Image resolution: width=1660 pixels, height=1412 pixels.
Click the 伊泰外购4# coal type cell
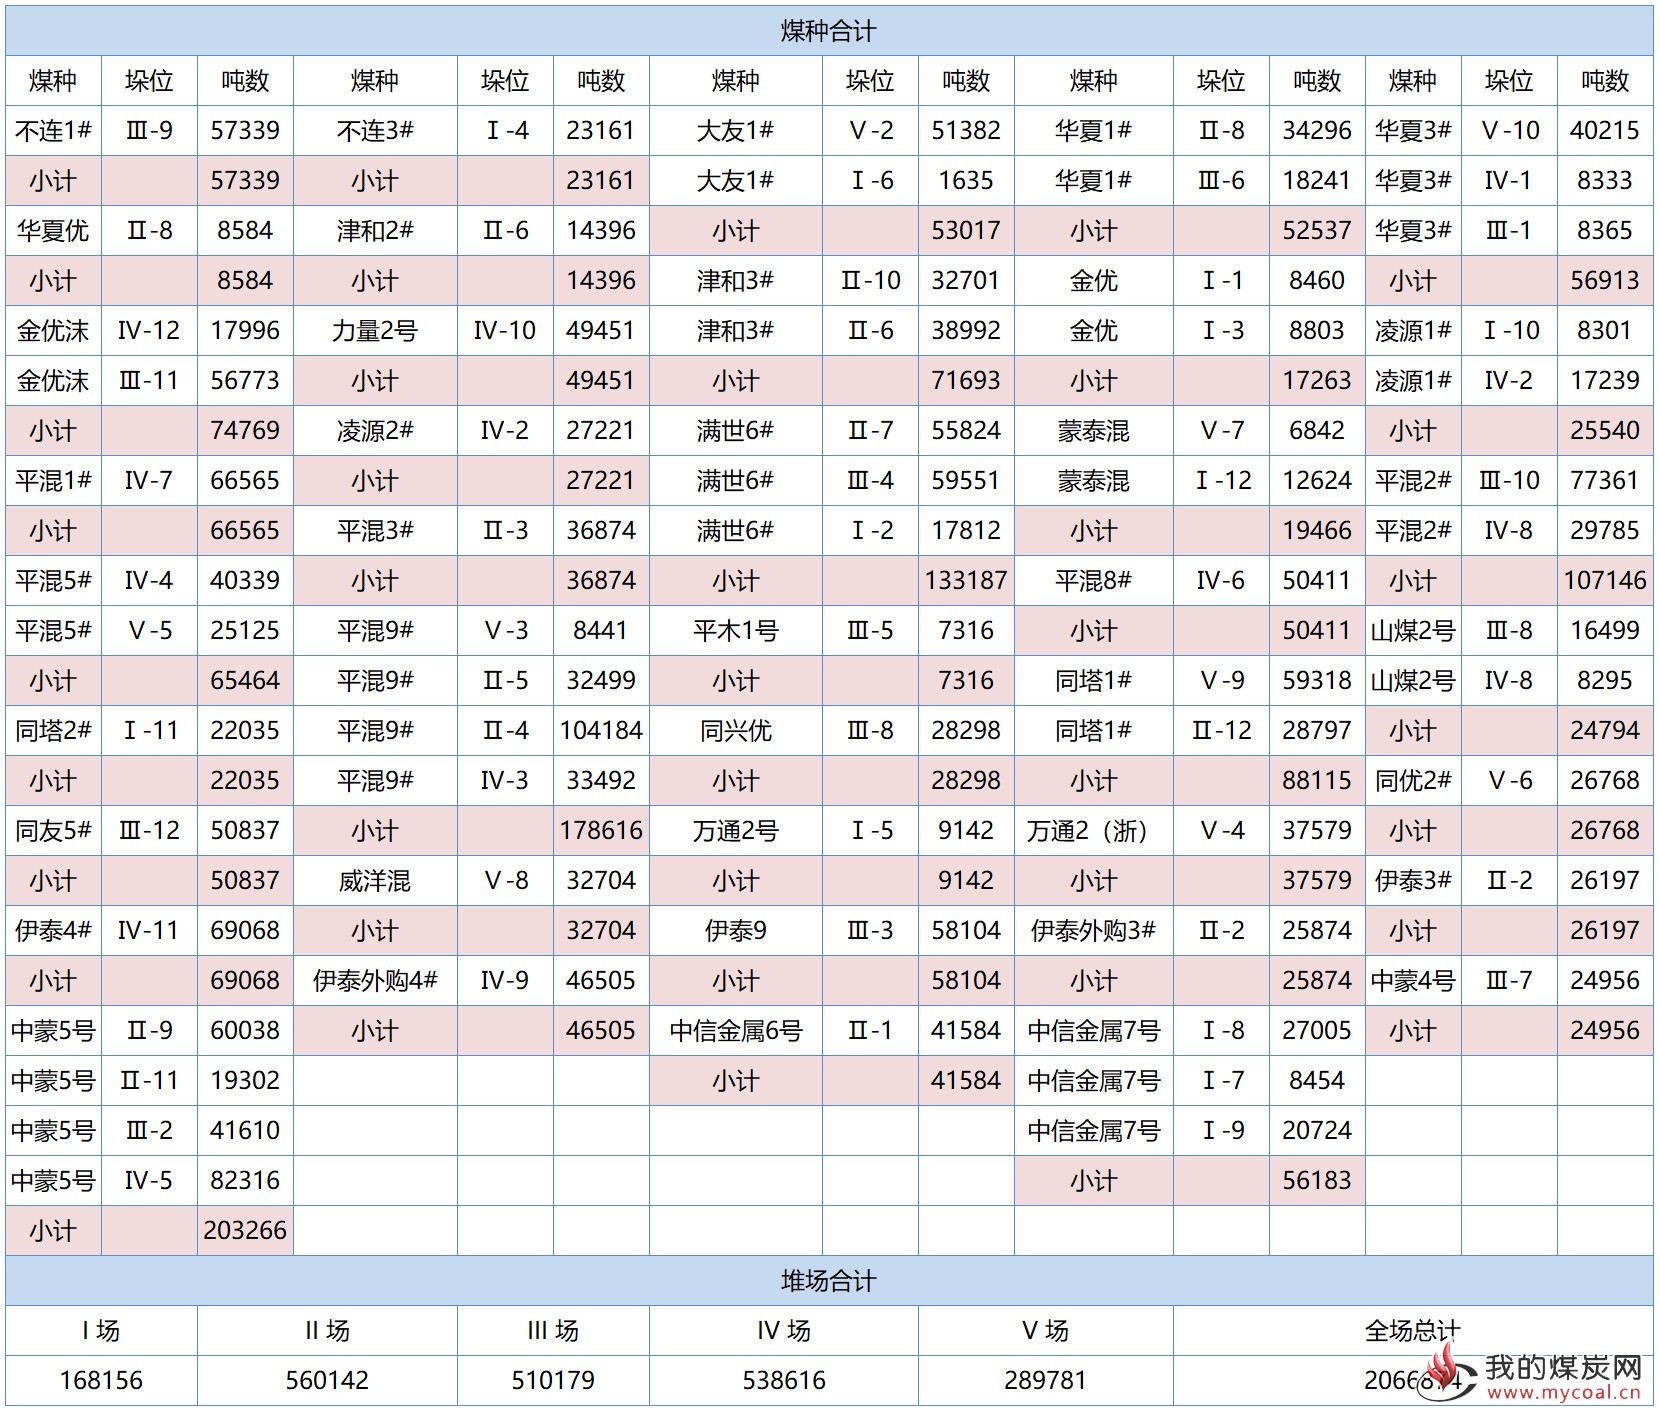(375, 980)
